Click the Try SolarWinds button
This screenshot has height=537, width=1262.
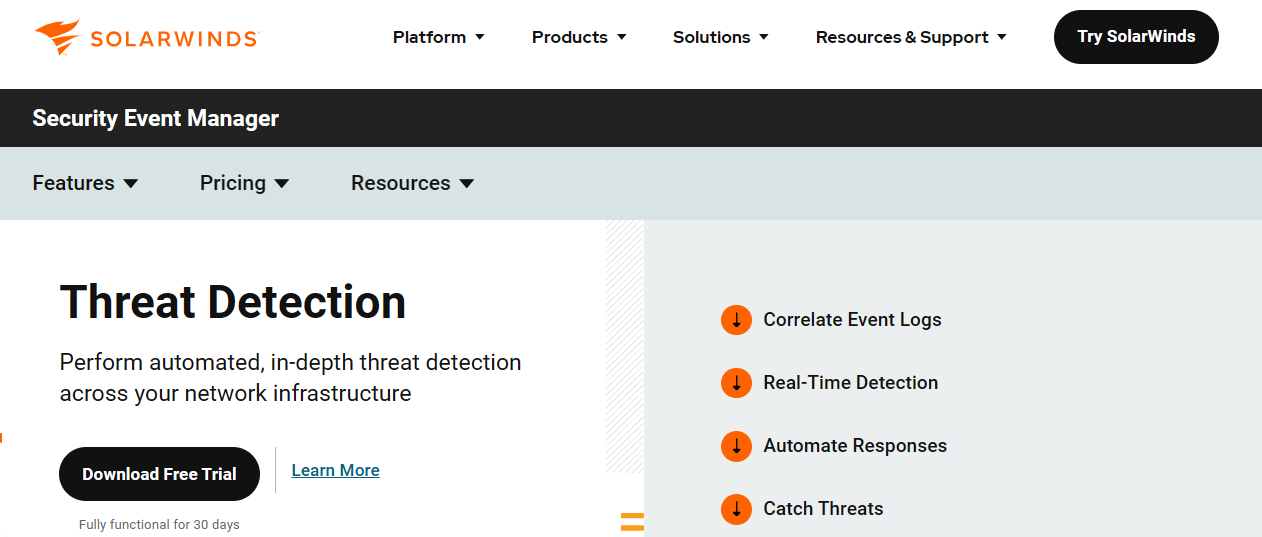1136,37
